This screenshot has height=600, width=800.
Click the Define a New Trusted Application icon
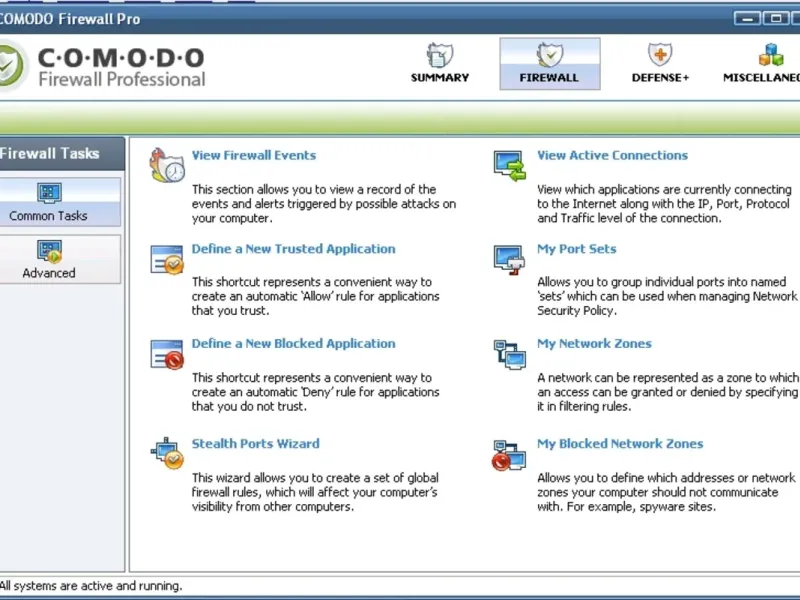coord(167,260)
